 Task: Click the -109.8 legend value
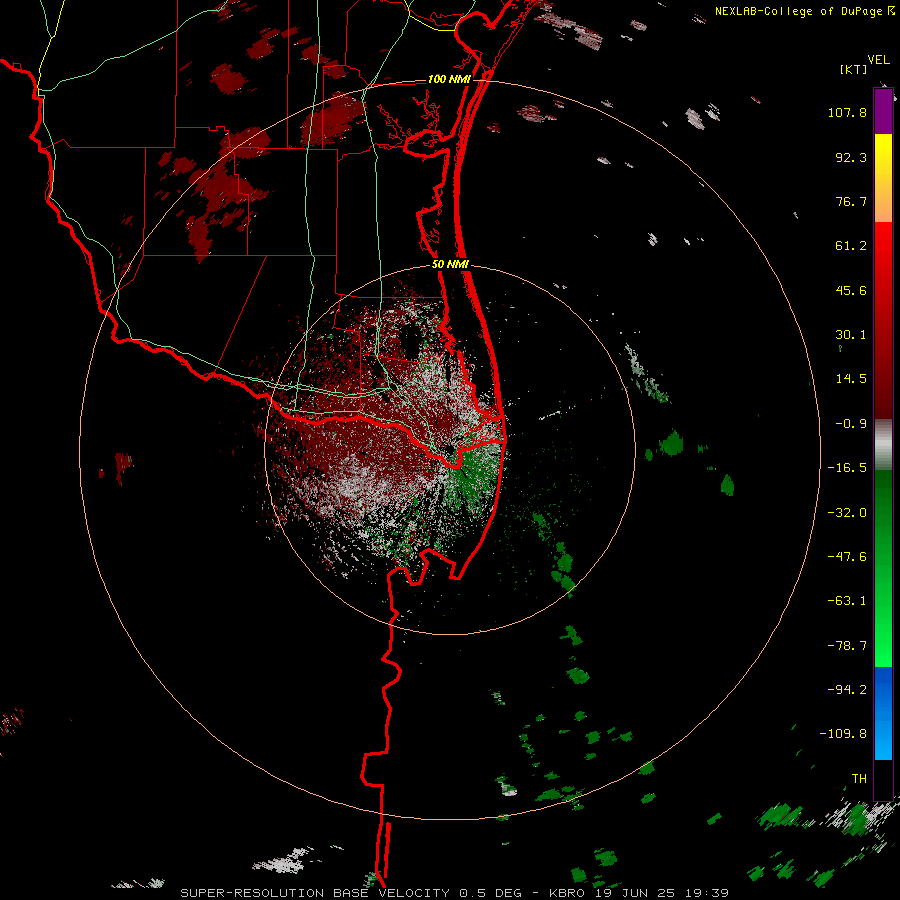(843, 734)
